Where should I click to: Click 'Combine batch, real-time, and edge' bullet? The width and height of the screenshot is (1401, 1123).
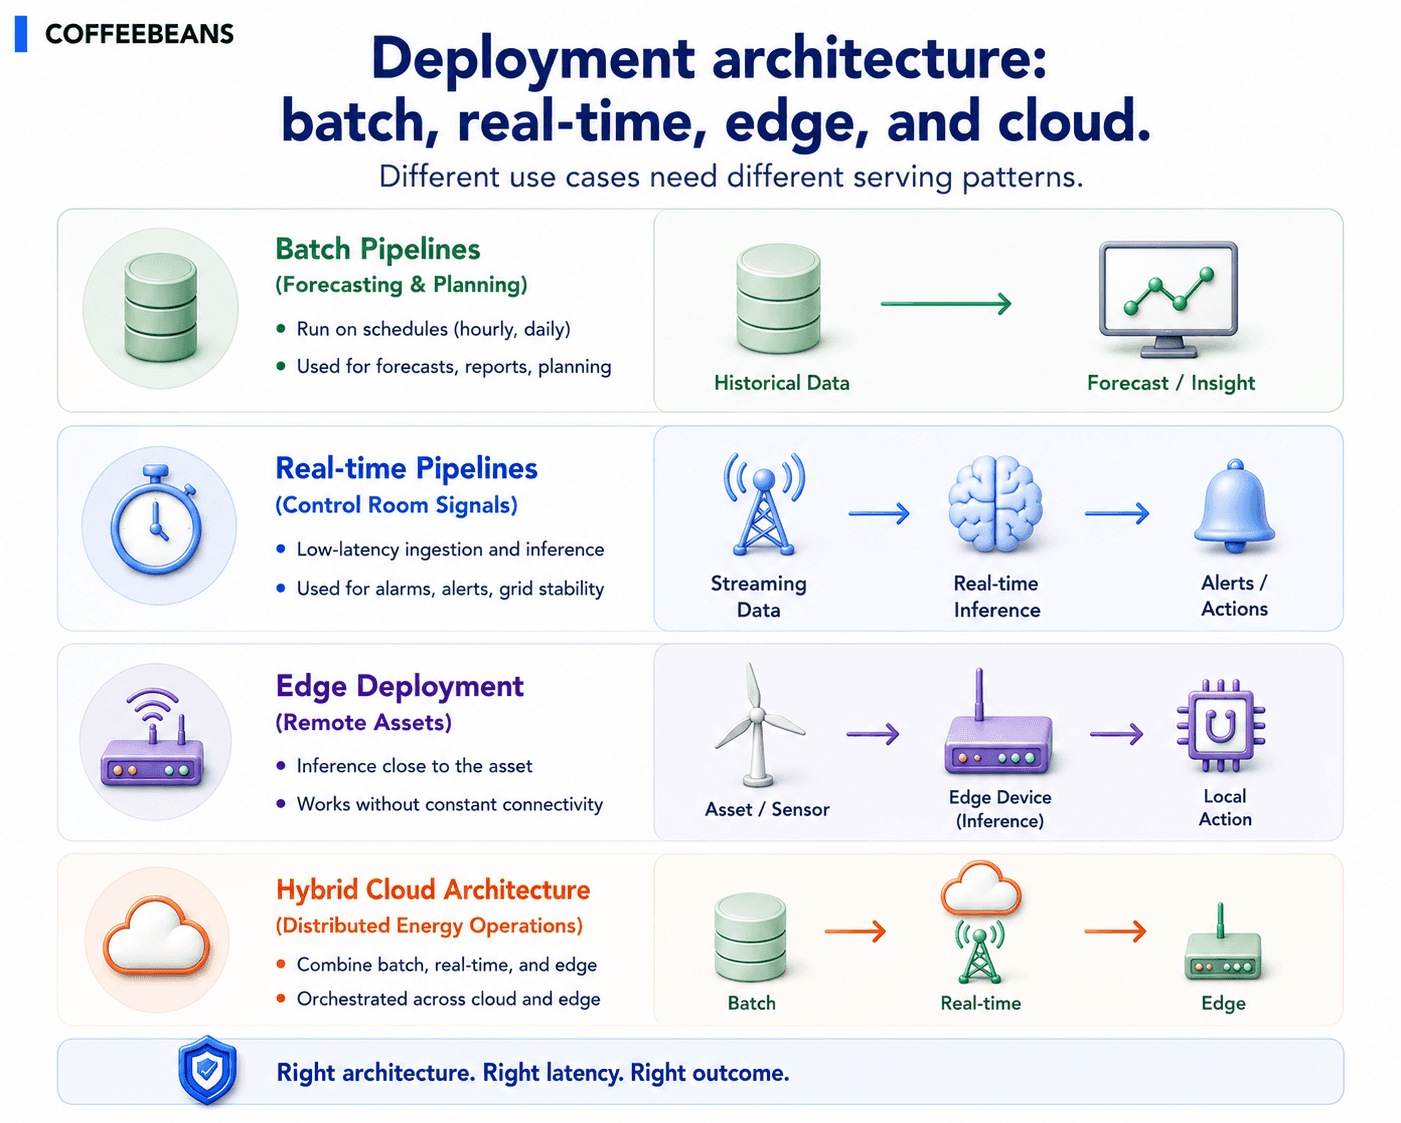(447, 965)
